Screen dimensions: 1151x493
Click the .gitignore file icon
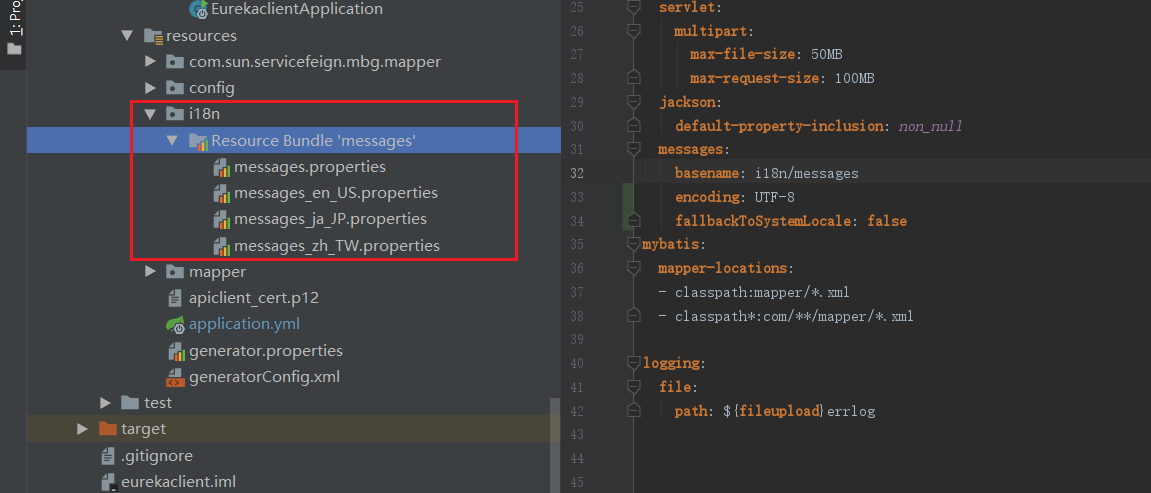[108, 456]
